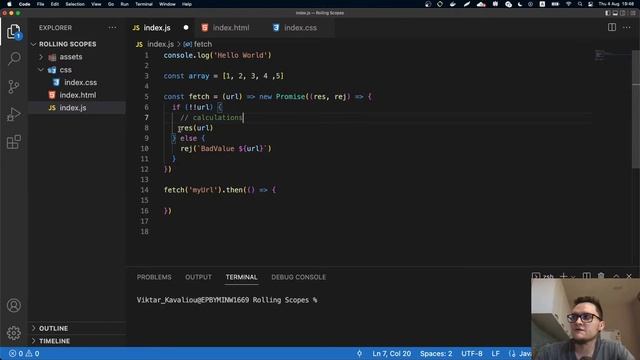The image size is (640, 360).
Task: Switch to the index.css editor tab
Action: (300, 28)
